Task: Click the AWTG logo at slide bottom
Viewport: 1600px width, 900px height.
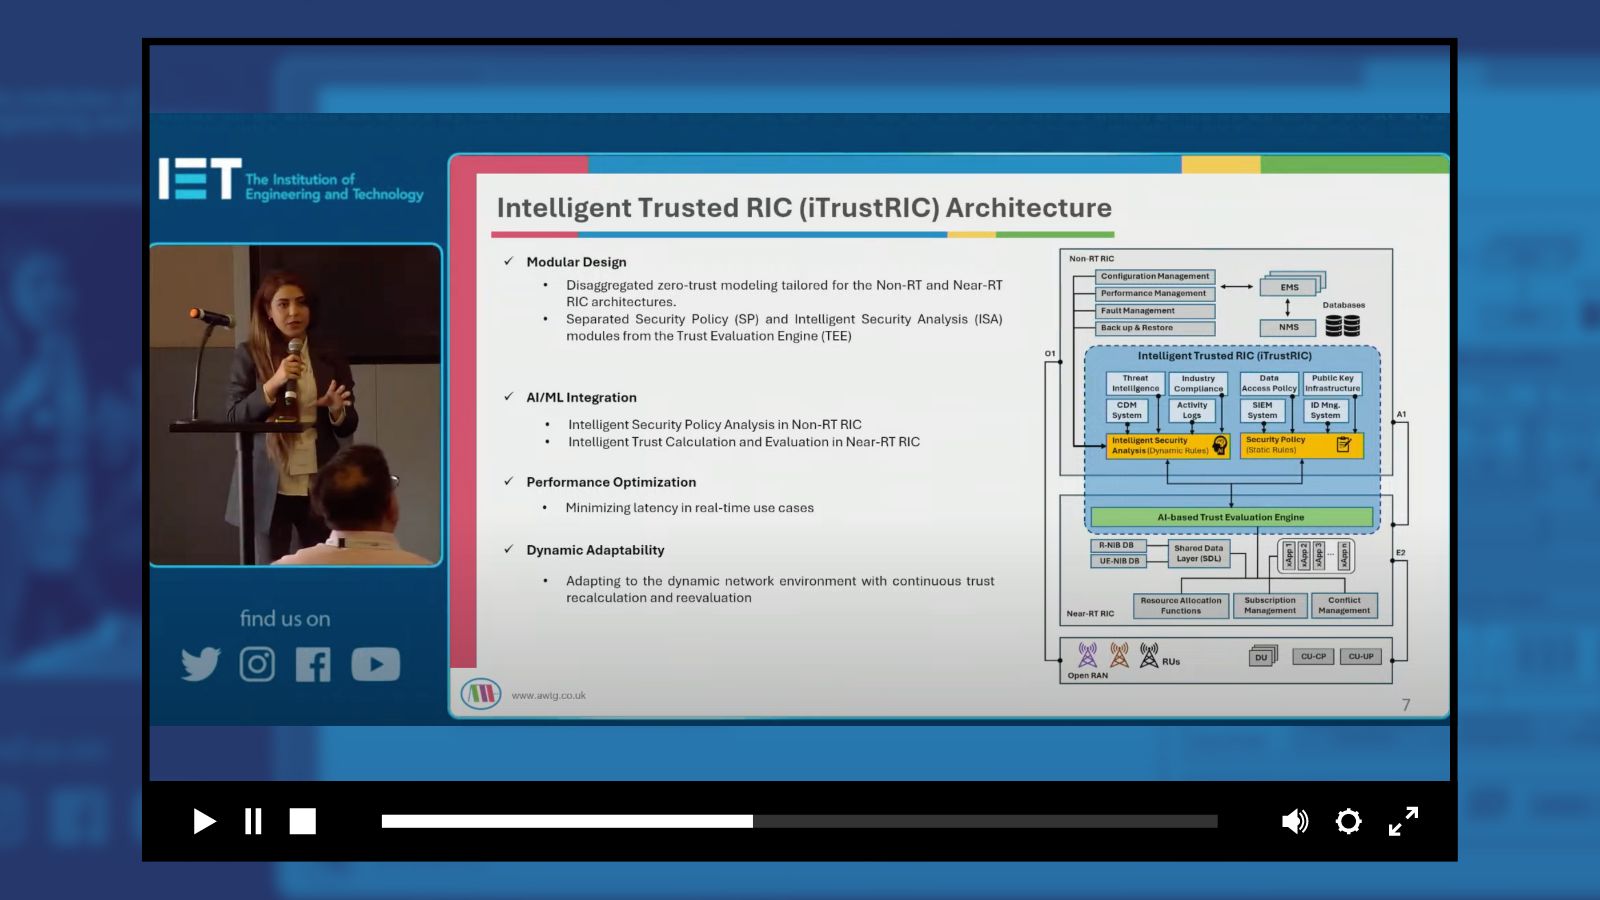Action: pyautogui.click(x=481, y=693)
